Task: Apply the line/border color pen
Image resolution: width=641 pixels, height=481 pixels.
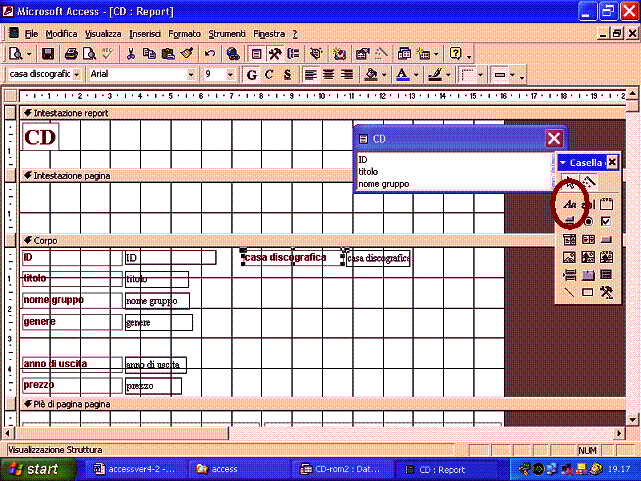Action: click(x=435, y=75)
